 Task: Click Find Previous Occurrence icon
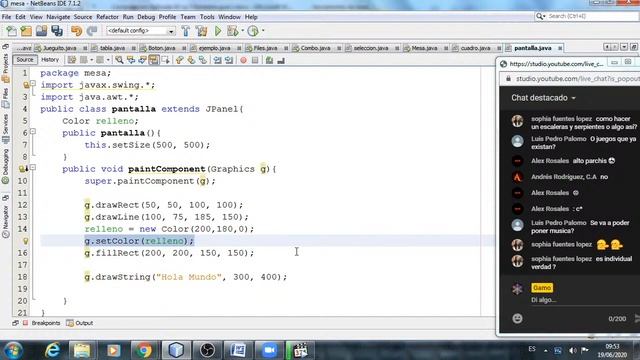pos(131,60)
